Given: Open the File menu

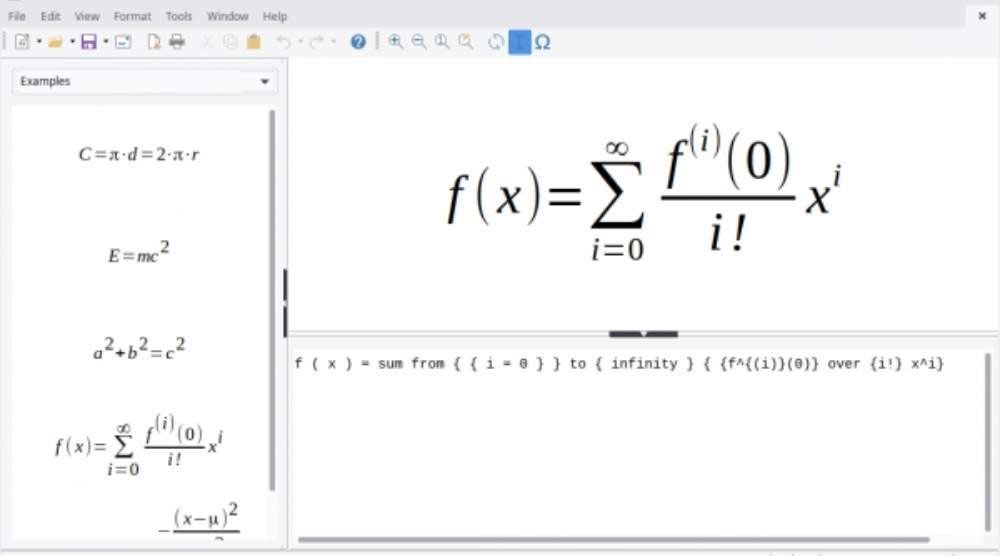Looking at the screenshot, I should pos(17,16).
